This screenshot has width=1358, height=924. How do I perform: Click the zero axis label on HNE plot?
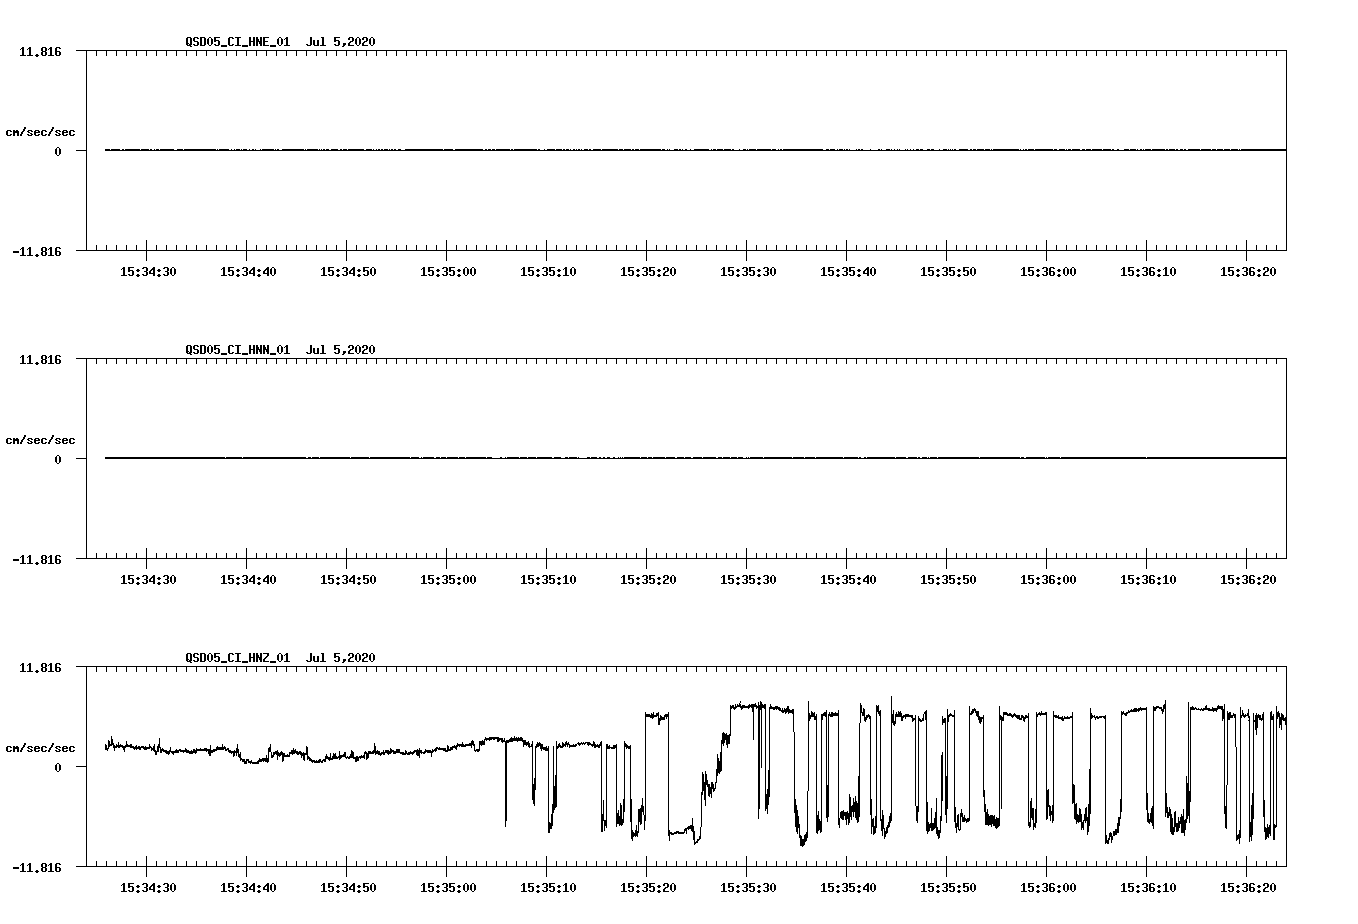pos(58,152)
